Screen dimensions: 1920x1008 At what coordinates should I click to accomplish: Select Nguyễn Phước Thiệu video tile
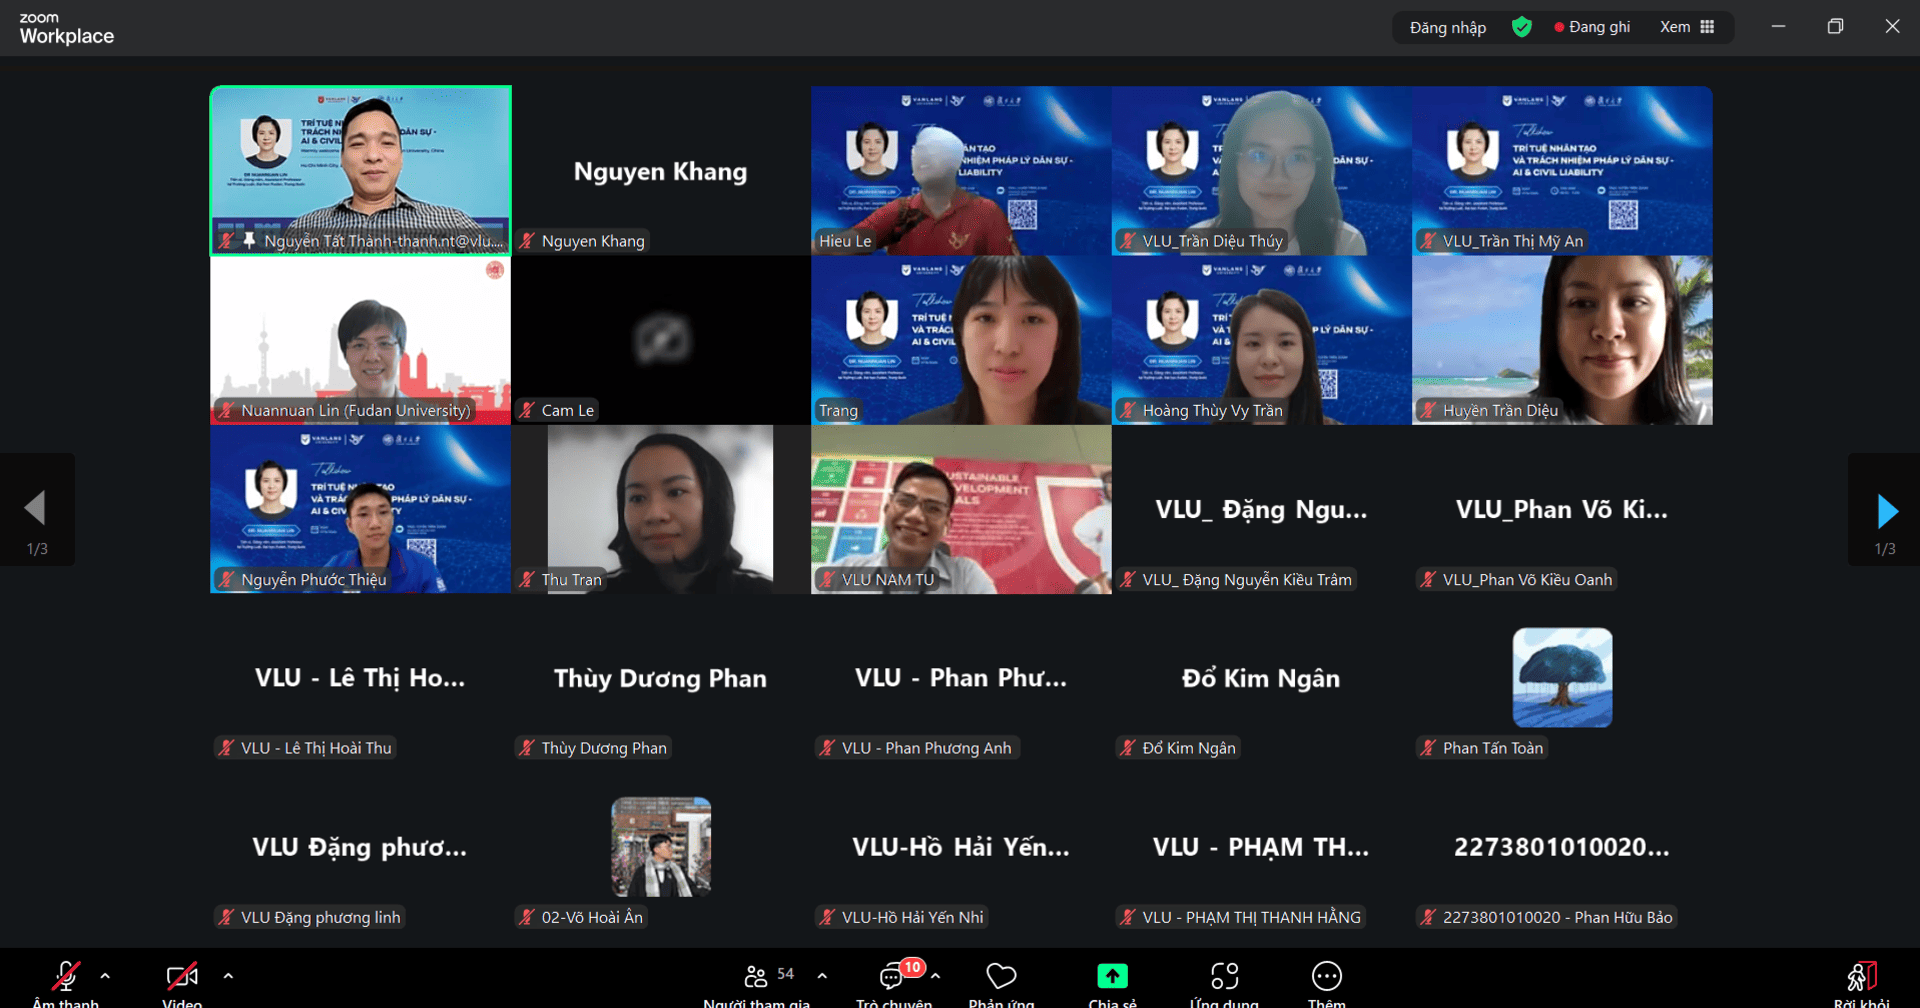[x=361, y=509]
